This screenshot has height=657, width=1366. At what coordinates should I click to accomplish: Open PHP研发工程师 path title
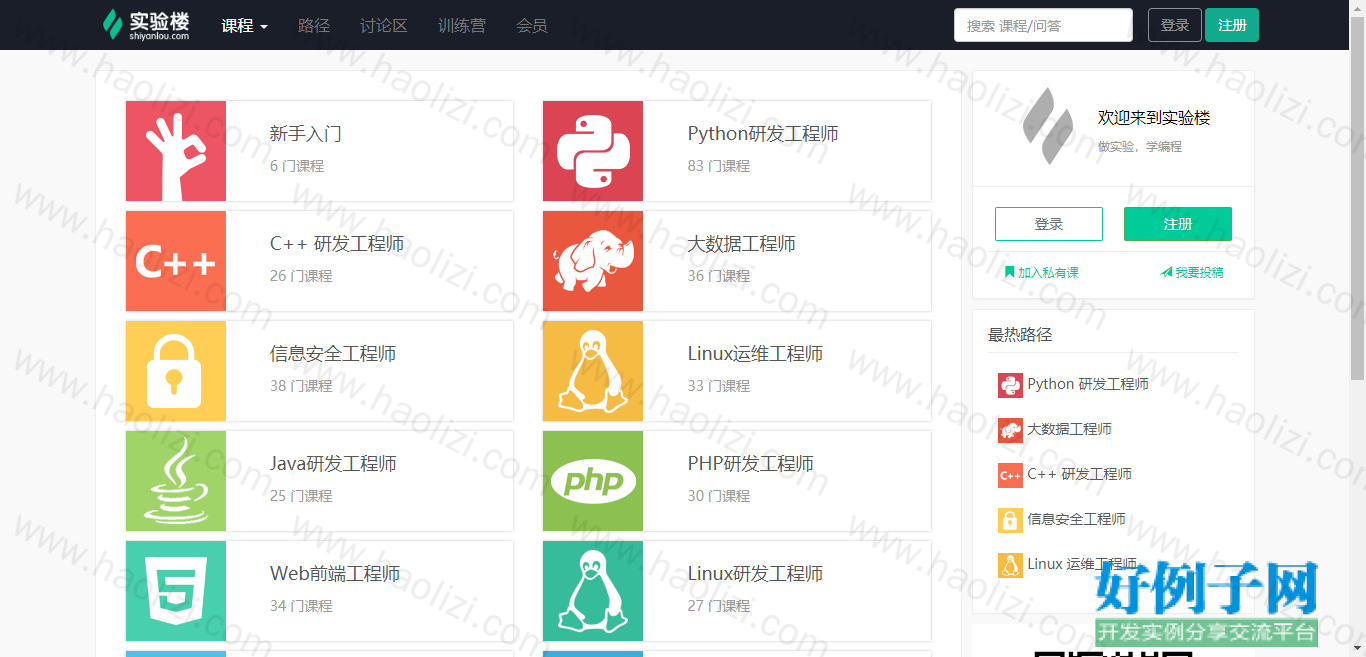click(x=751, y=464)
